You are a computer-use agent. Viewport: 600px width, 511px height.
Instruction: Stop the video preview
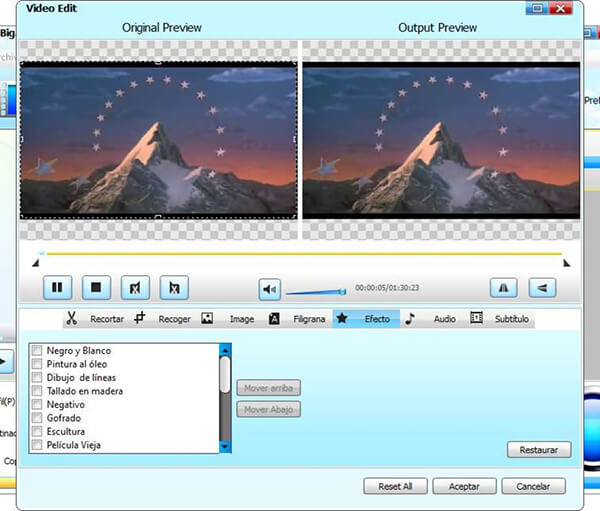(x=96, y=288)
